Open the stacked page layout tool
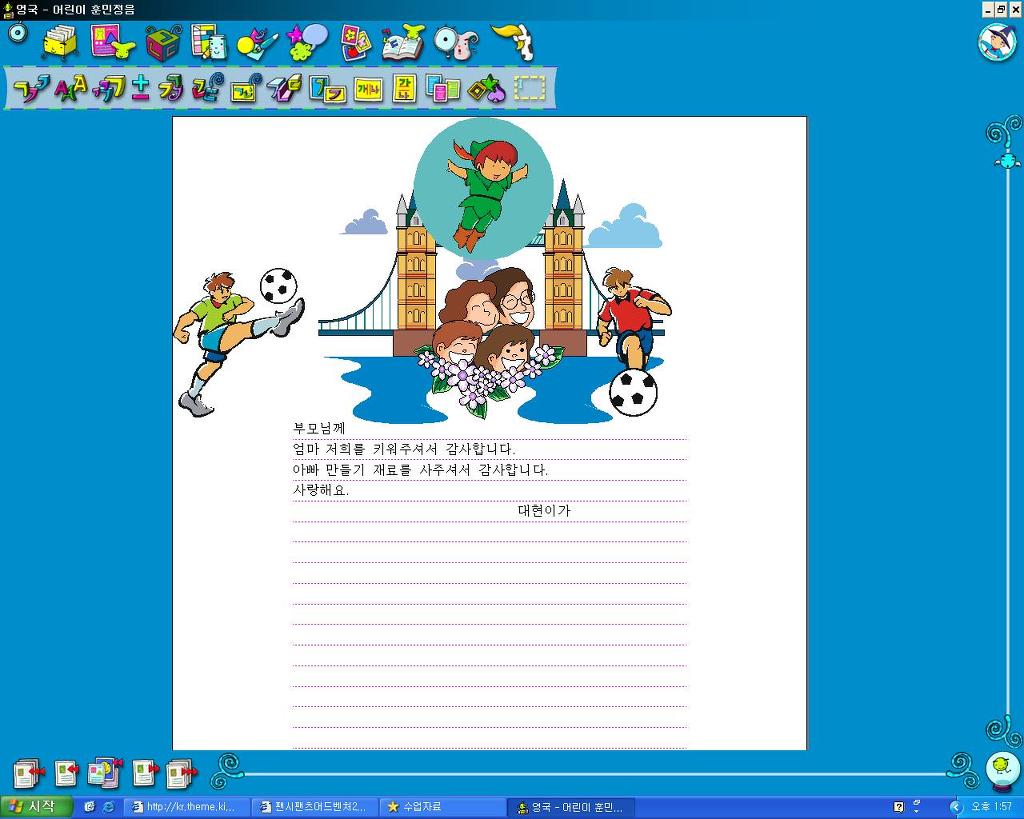Screen dimensions: 1024x819 coord(443,89)
